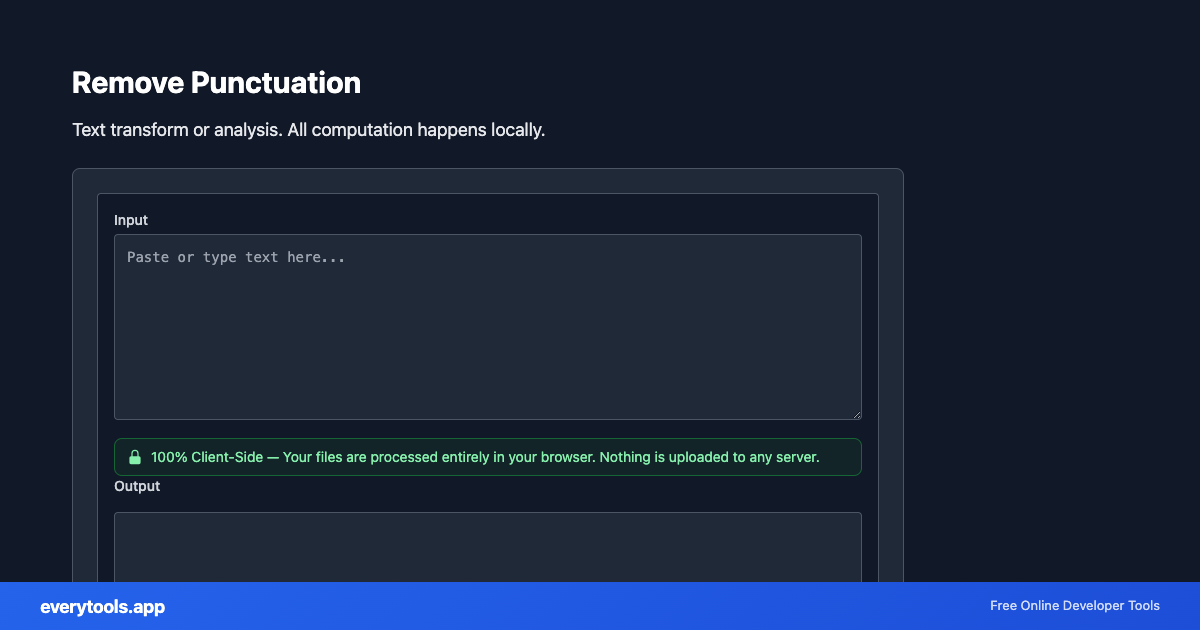This screenshot has width=1200, height=630.
Task: Click the green padlock icon in privacy notice
Action: (135, 457)
